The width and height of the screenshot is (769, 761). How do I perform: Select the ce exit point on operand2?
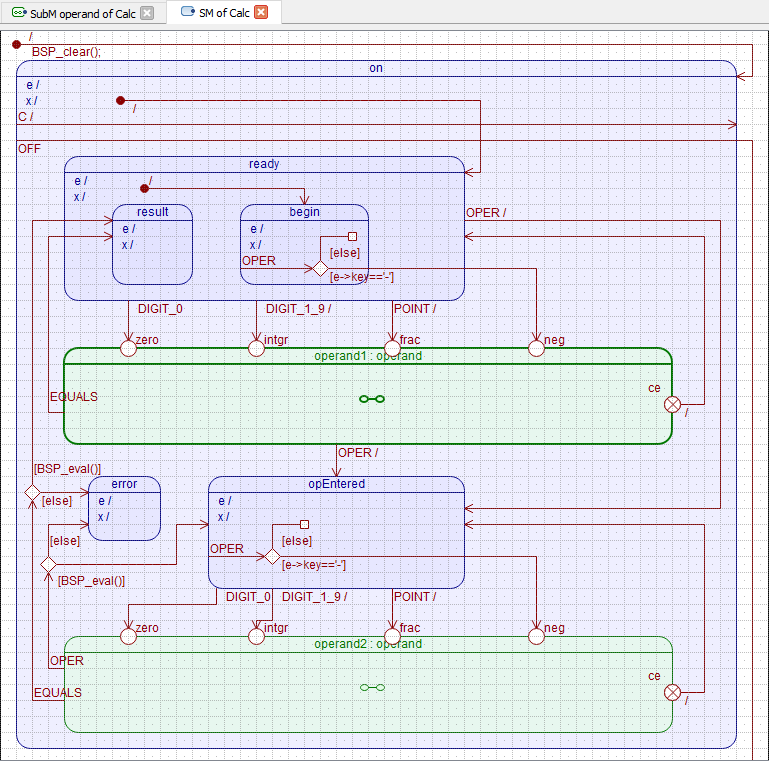[673, 692]
